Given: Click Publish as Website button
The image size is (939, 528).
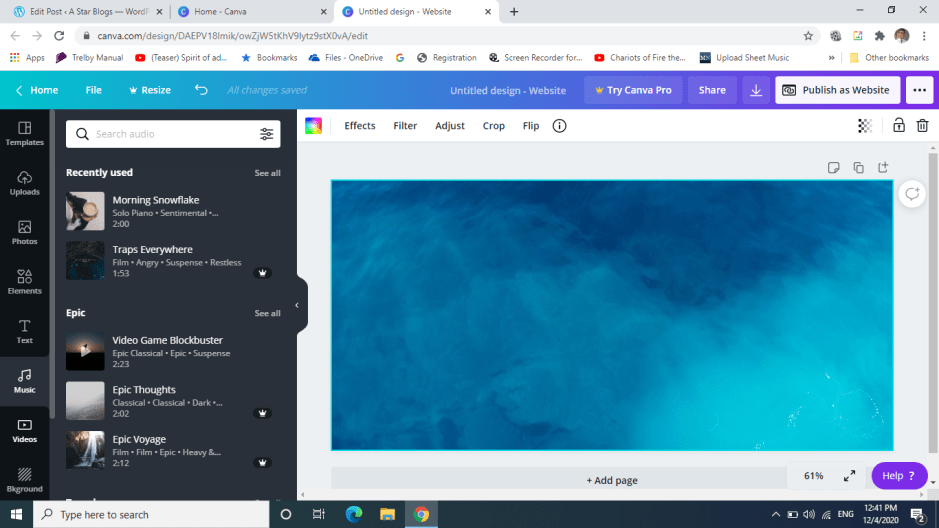Looking at the screenshot, I should coord(837,90).
